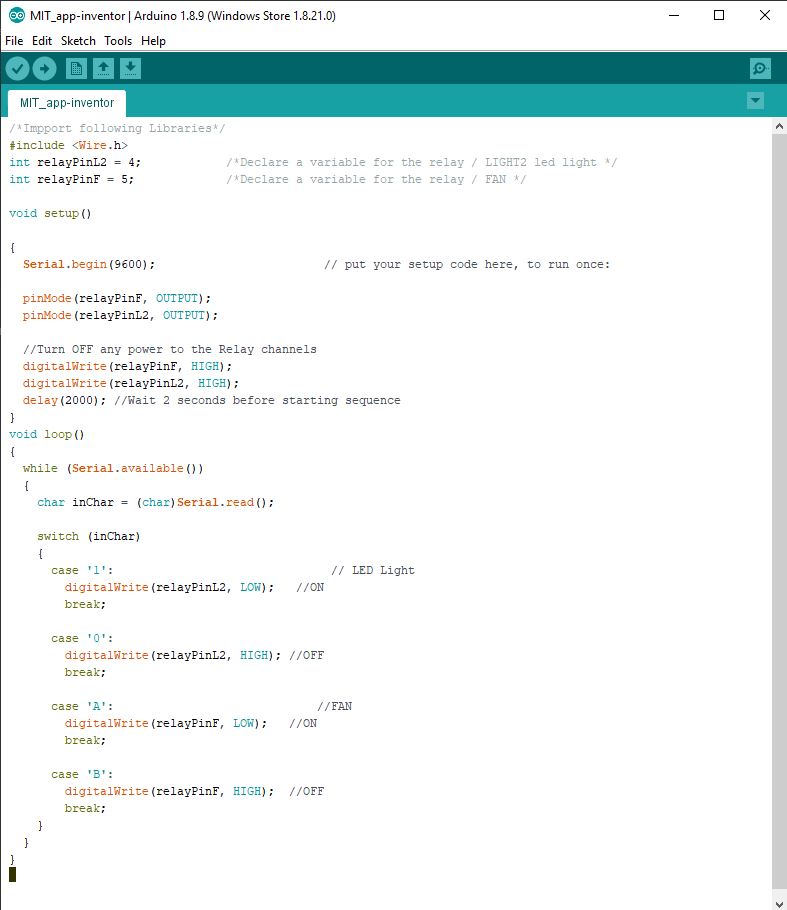Viewport: 787px width, 910px height.
Task: Open the File menu
Action: (x=14, y=41)
